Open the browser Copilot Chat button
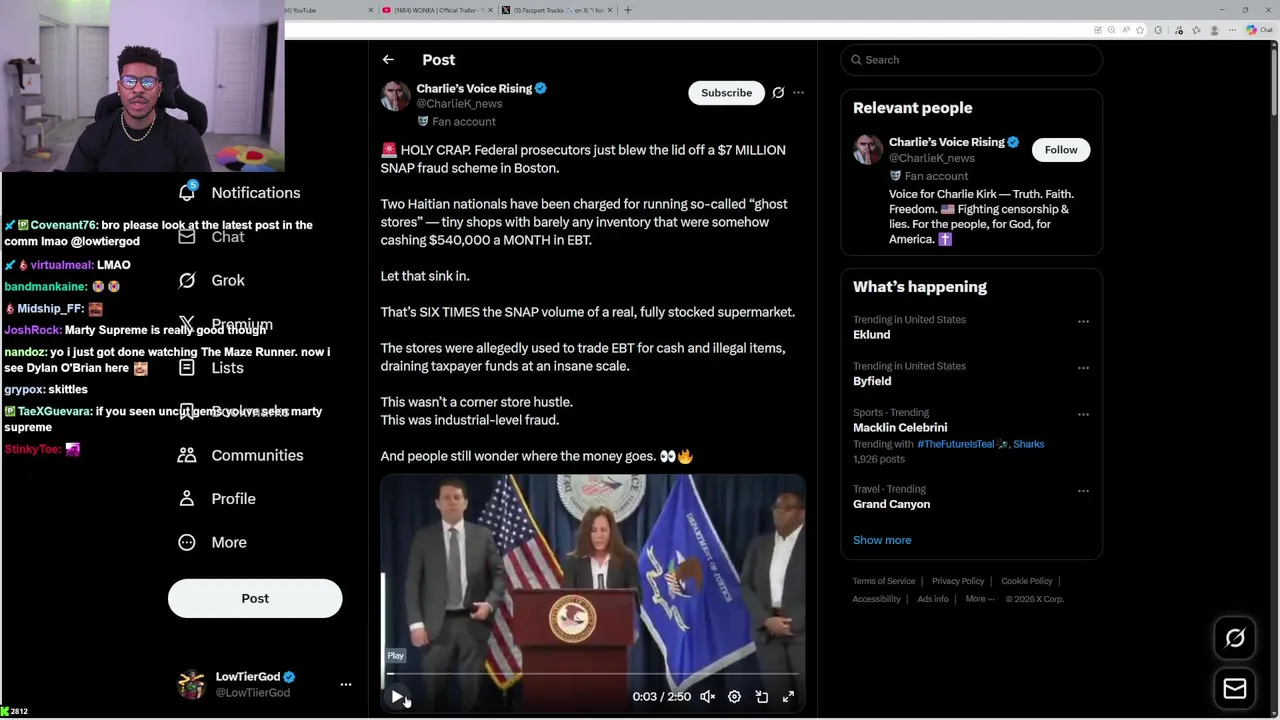The height and width of the screenshot is (720, 1280). click(x=1259, y=30)
